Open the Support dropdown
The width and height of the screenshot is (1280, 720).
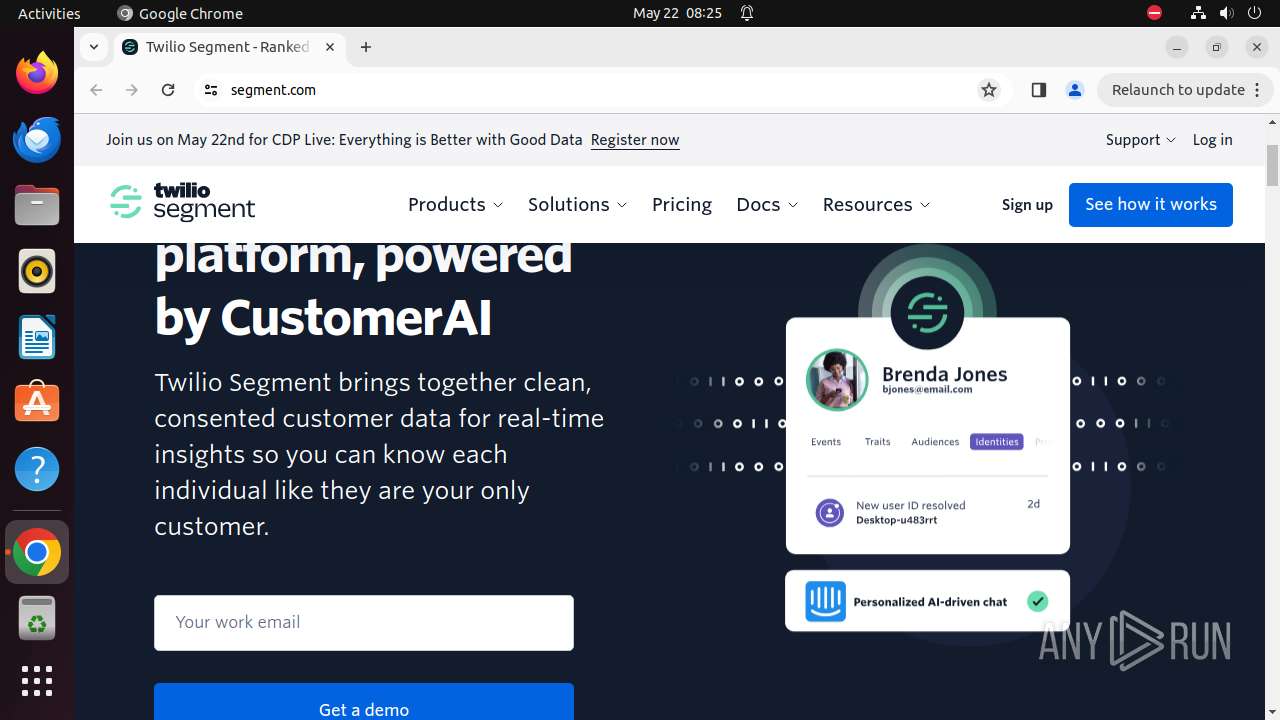point(1140,140)
